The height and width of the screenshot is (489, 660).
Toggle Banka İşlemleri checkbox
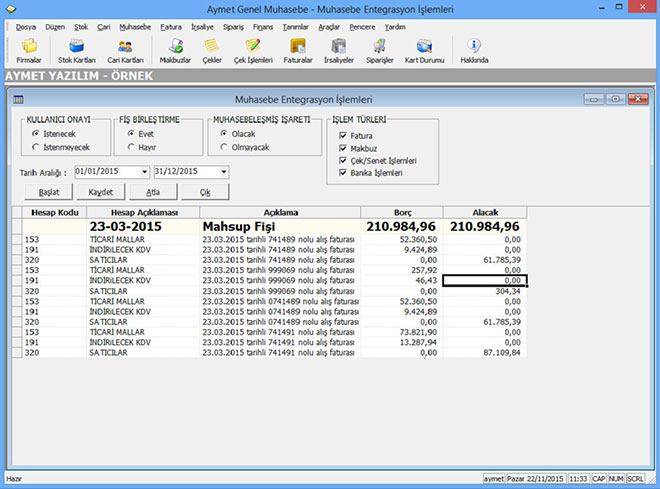(x=343, y=173)
